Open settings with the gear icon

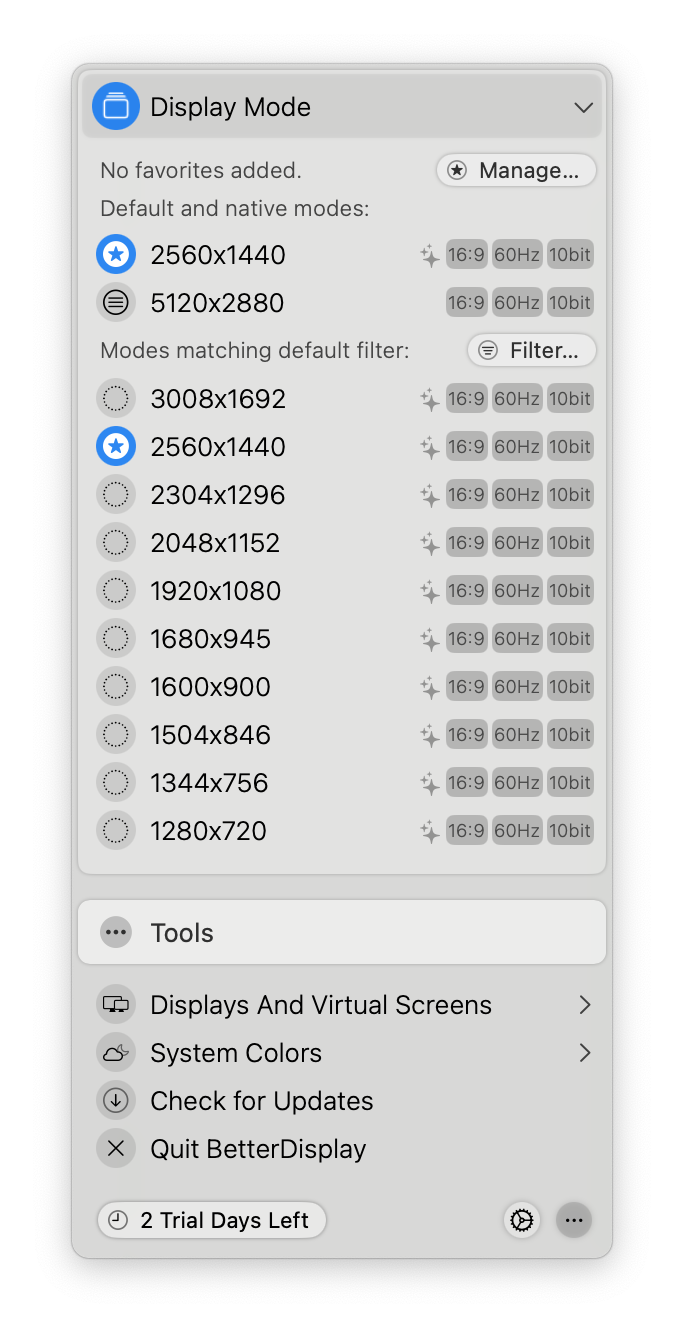pyautogui.click(x=522, y=1220)
